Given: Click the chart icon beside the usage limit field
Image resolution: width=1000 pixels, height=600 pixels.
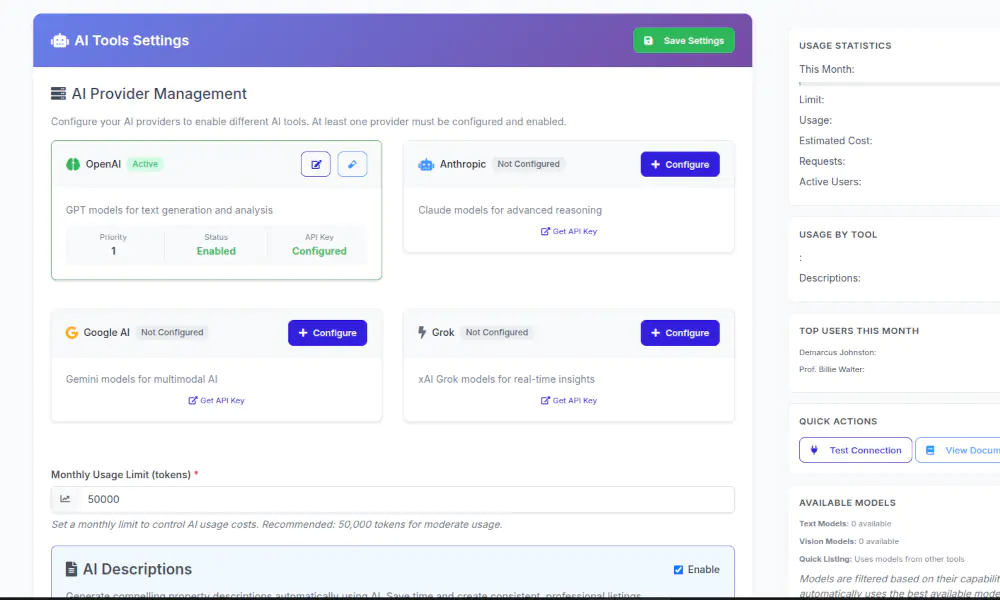Looking at the screenshot, I should [66, 498].
